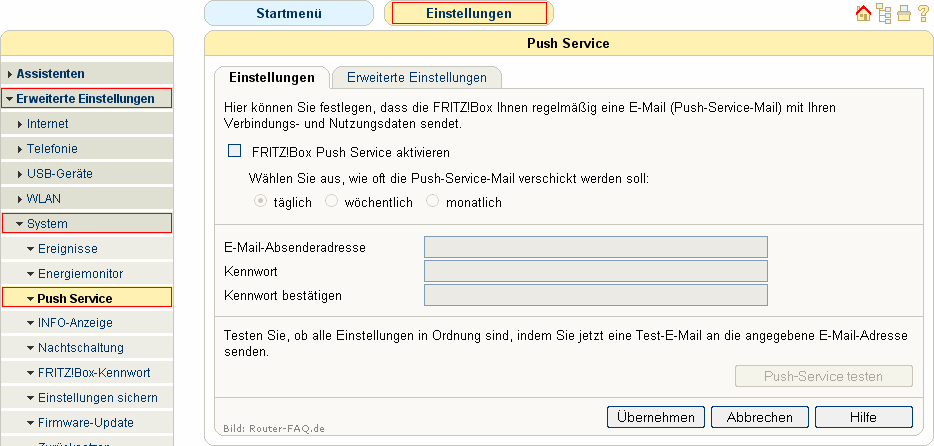
Task: Focus the Kennwort input field
Action: tap(596, 271)
